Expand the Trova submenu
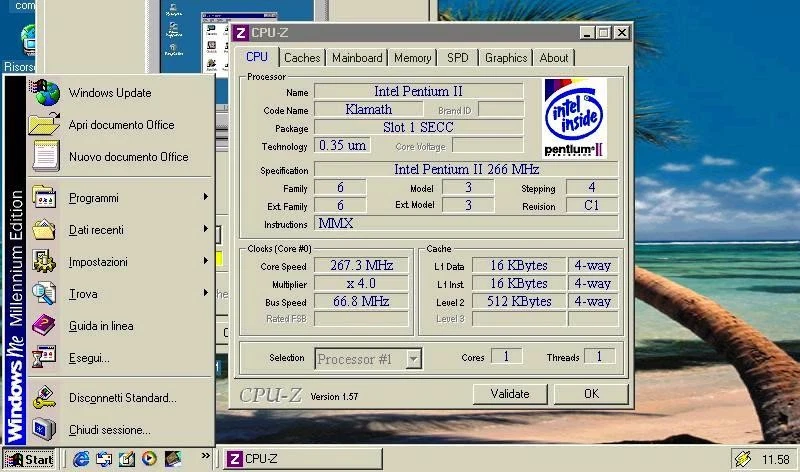Image resolution: width=800 pixels, height=472 pixels. click(x=120, y=294)
